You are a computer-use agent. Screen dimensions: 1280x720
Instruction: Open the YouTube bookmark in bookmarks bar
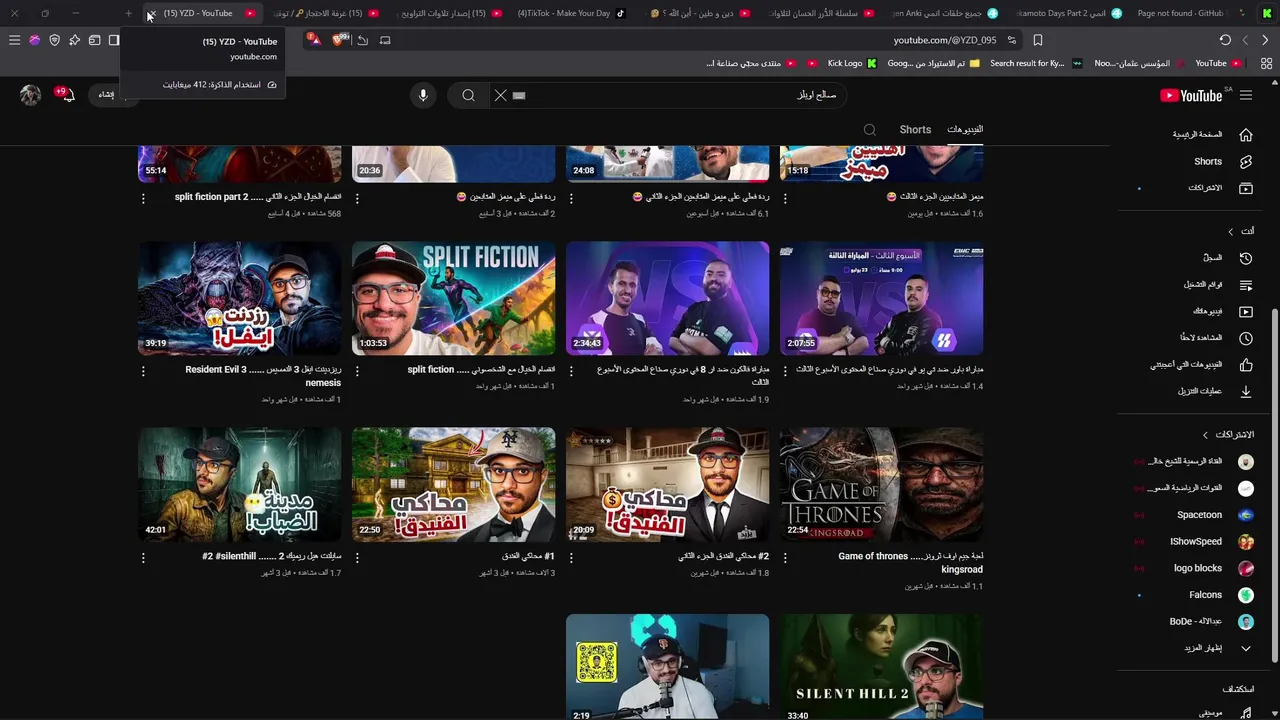tap(1218, 63)
